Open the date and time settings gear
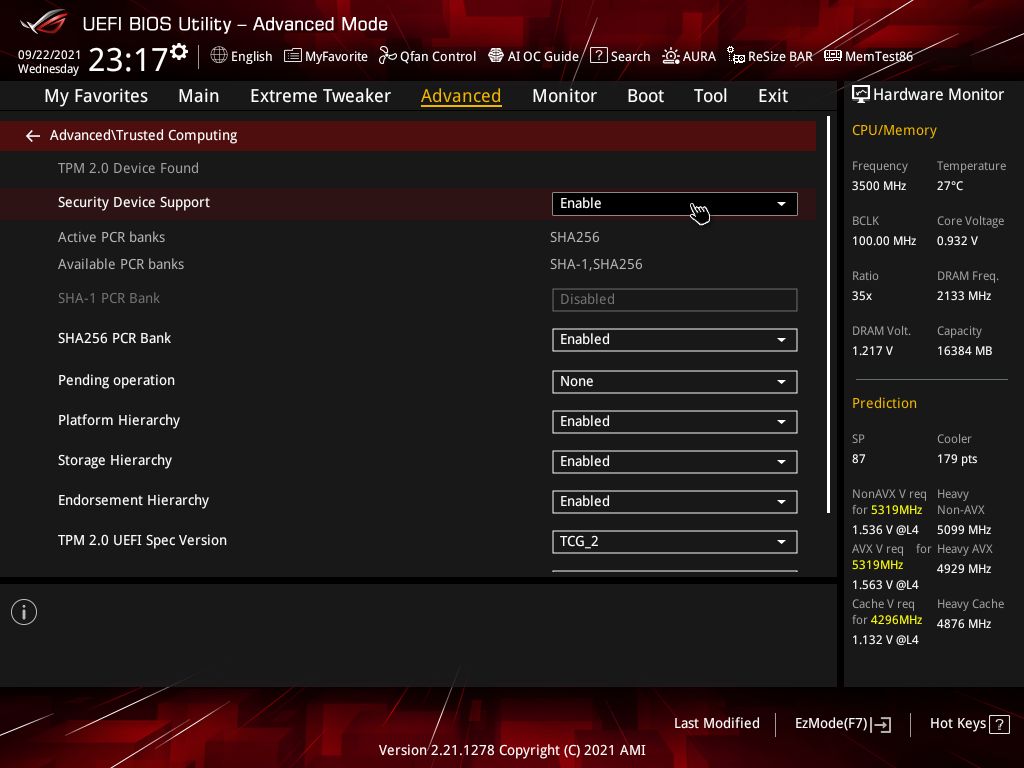Image resolution: width=1024 pixels, height=768 pixels. click(179, 52)
